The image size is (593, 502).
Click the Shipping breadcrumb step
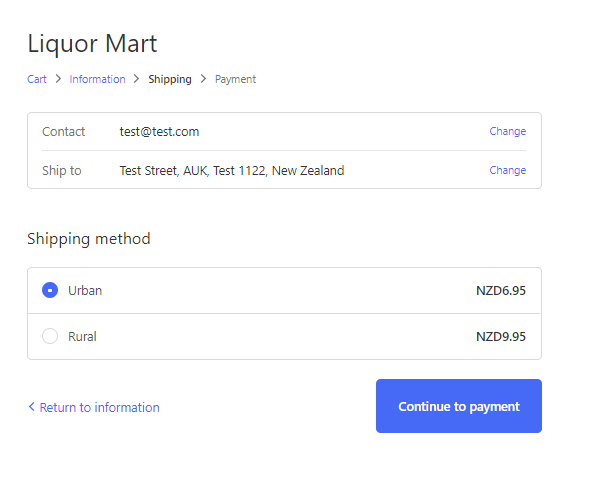[x=170, y=79]
